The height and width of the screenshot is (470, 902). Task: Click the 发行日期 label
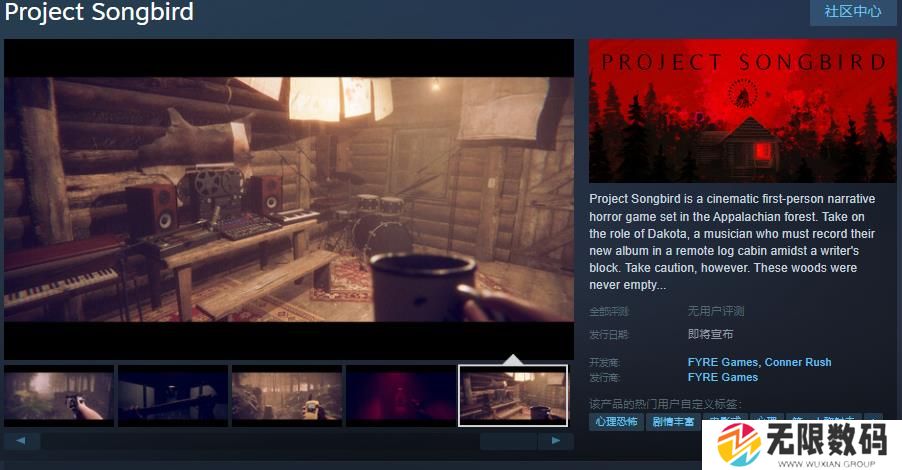click(x=609, y=335)
